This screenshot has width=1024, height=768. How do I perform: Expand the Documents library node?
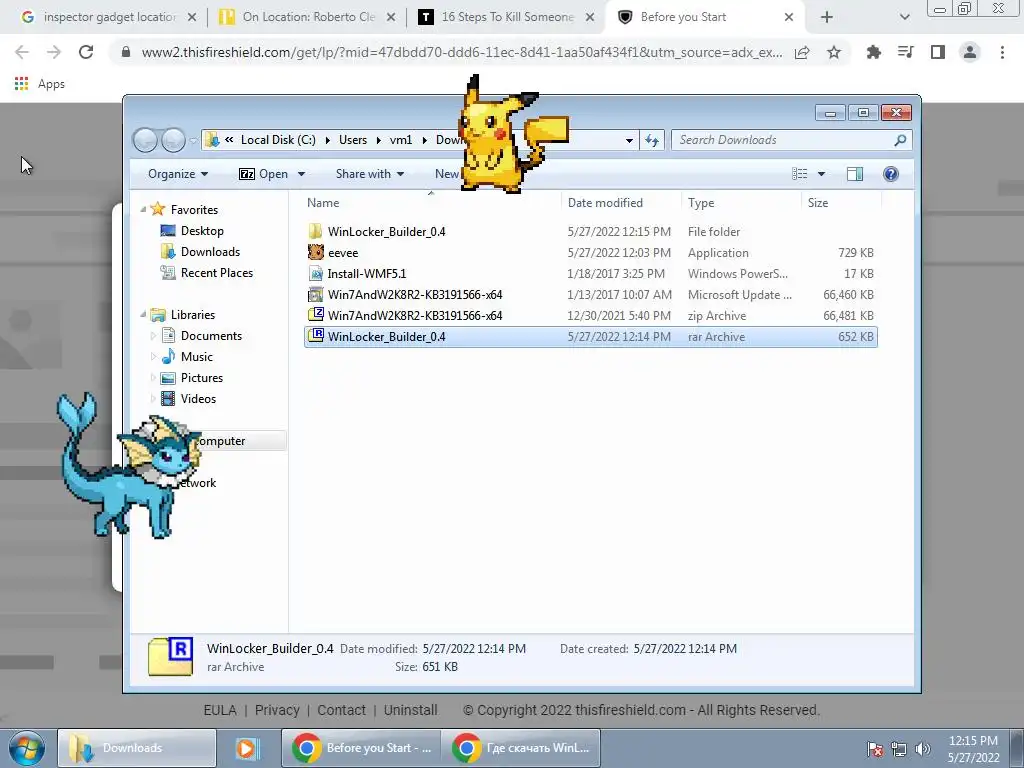click(x=153, y=336)
